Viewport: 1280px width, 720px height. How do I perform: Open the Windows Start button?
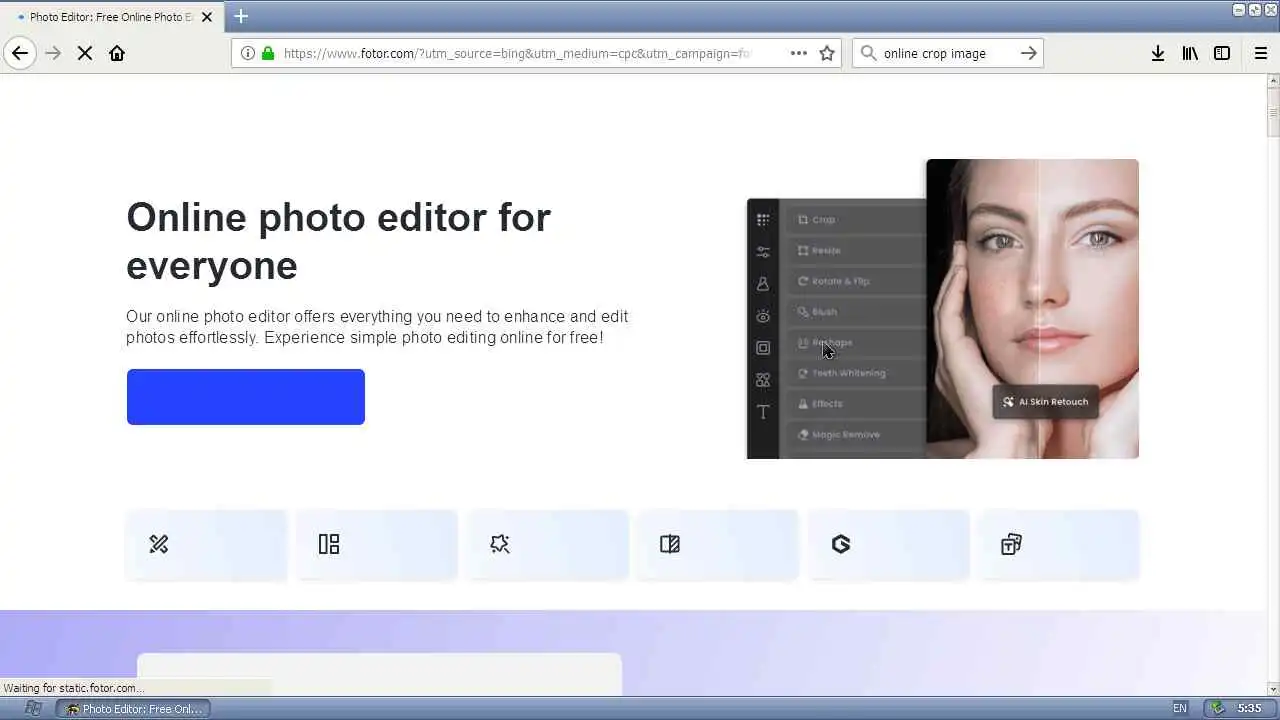click(x=32, y=708)
